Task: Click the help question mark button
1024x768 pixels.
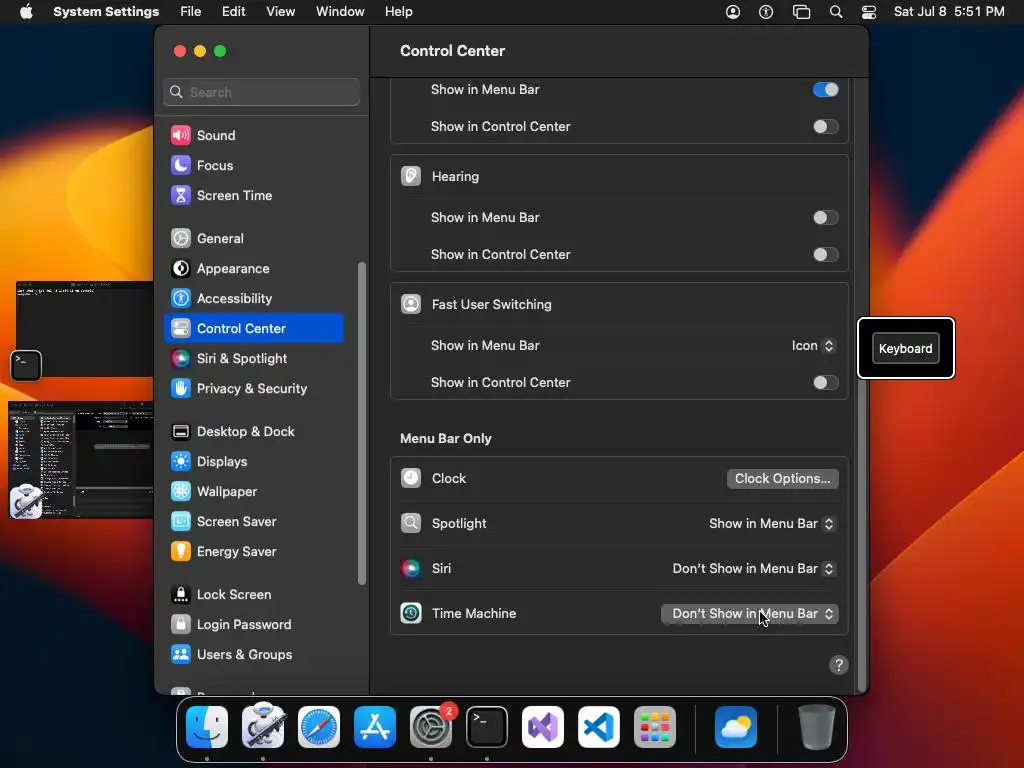Action: [x=839, y=665]
